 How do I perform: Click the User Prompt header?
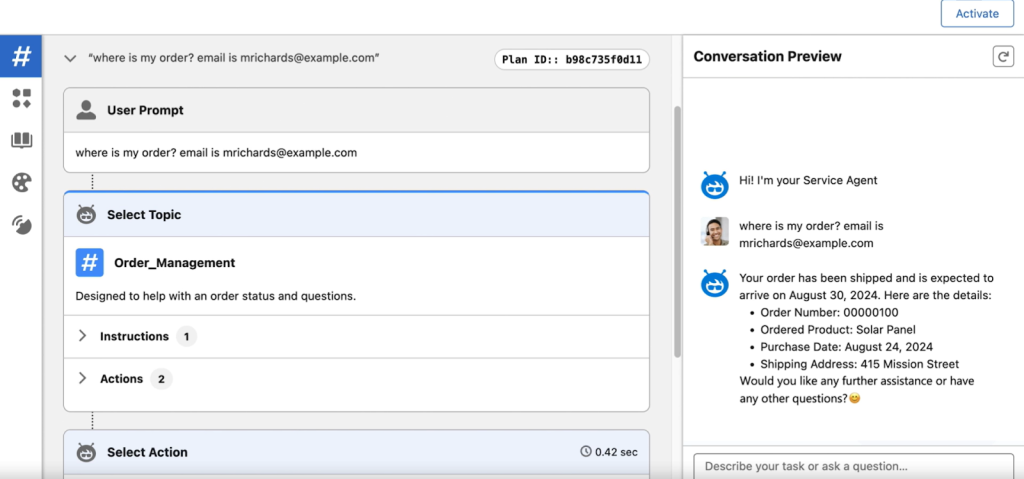click(357, 110)
